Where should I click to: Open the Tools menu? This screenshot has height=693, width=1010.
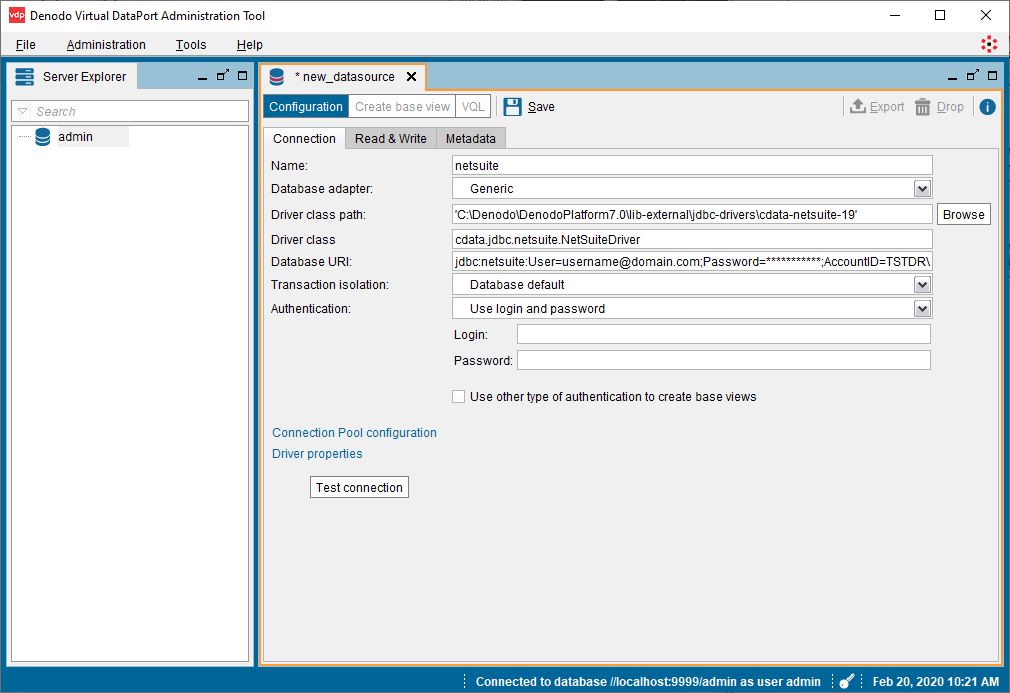pos(191,44)
